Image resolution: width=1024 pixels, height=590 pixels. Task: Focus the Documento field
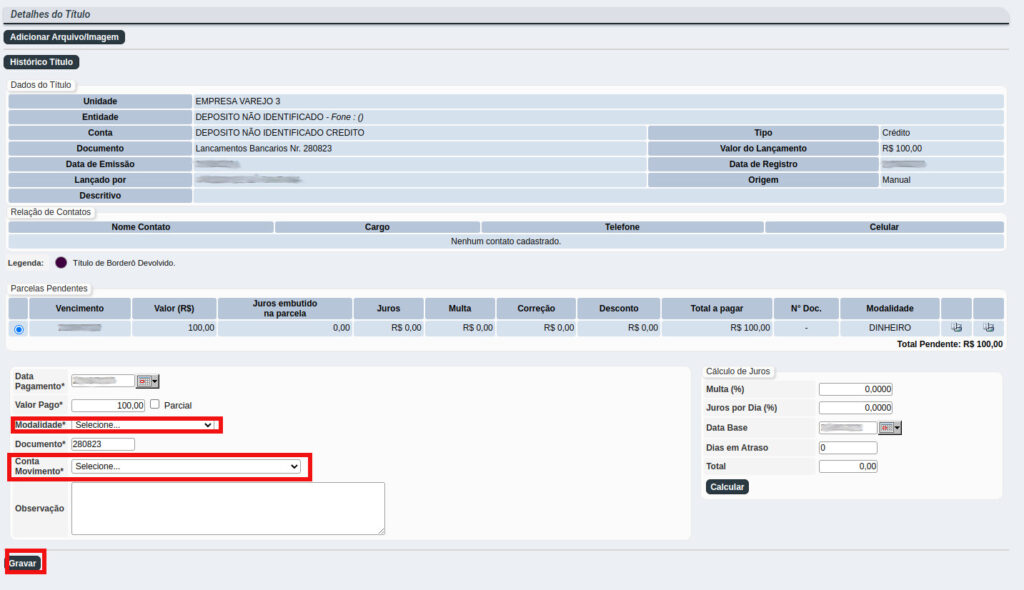tap(102, 444)
